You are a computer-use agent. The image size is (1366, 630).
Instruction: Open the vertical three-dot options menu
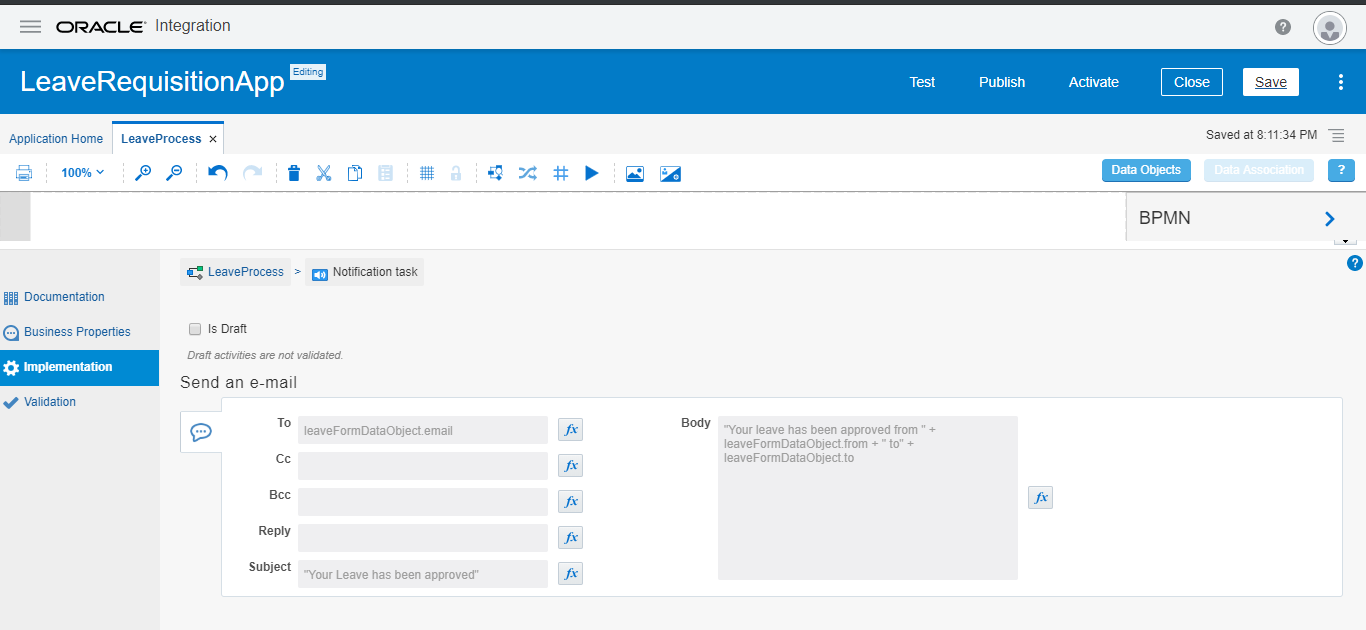tap(1341, 82)
